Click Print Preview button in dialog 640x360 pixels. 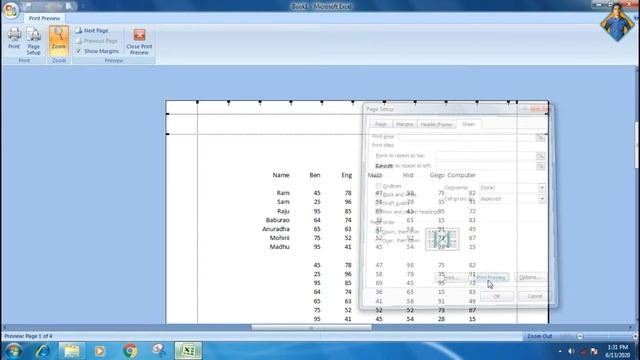coord(491,278)
